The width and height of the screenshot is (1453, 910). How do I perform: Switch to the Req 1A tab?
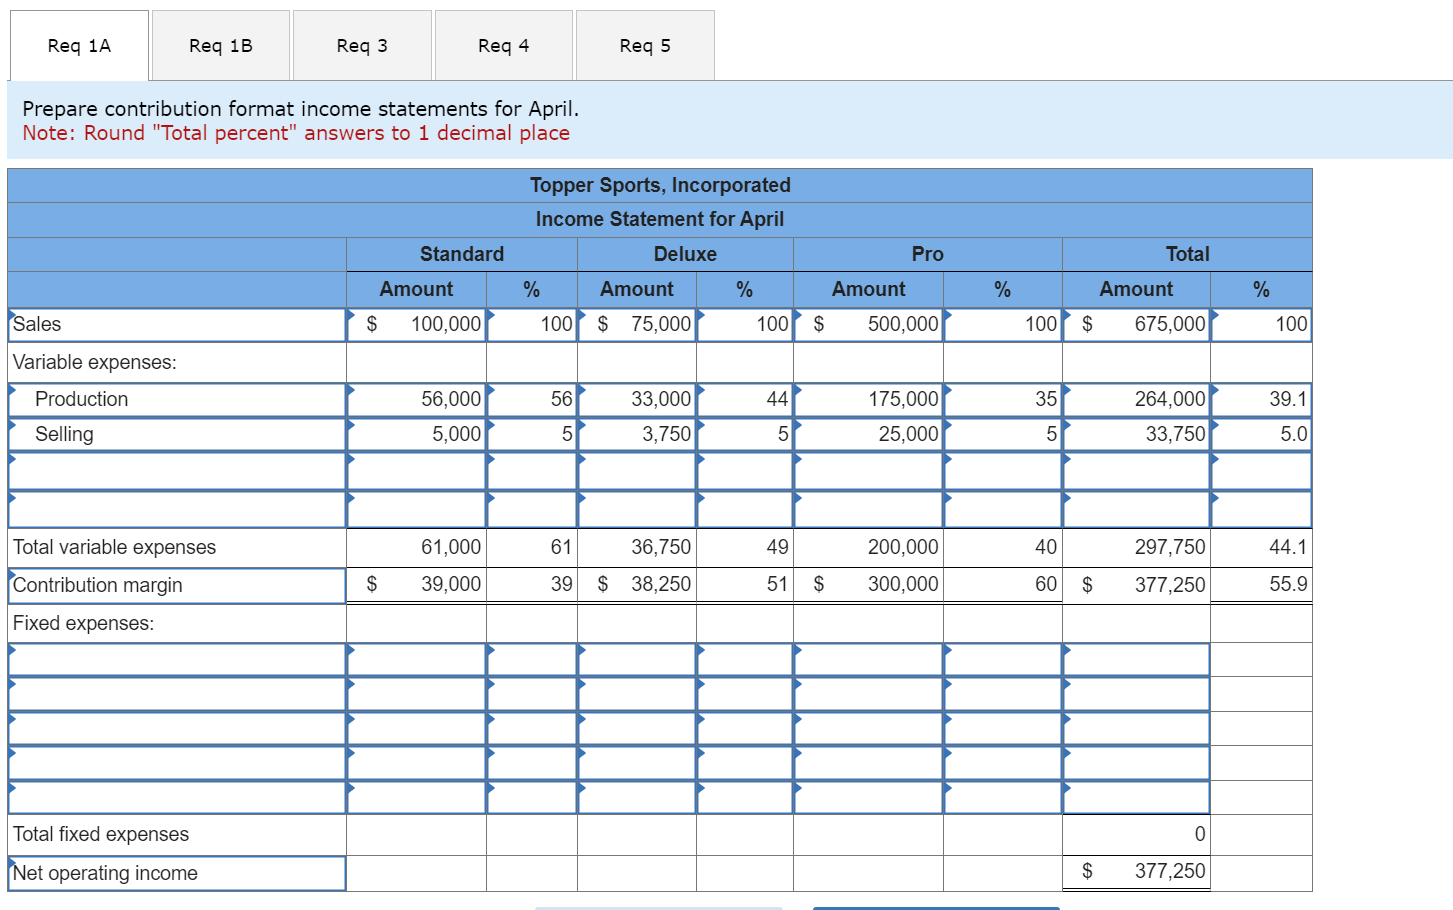pyautogui.click(x=79, y=46)
